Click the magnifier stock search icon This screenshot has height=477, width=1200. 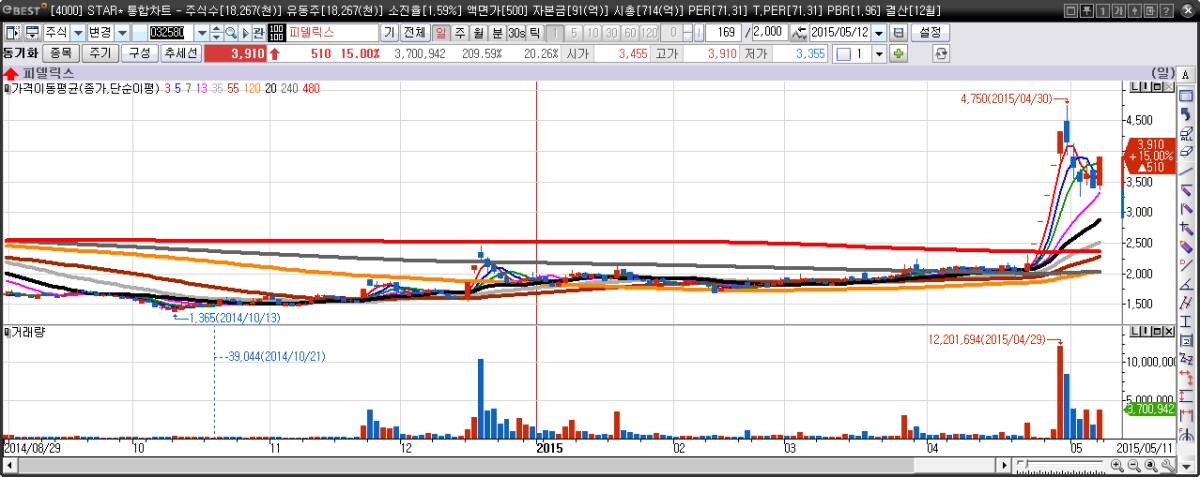coord(230,33)
